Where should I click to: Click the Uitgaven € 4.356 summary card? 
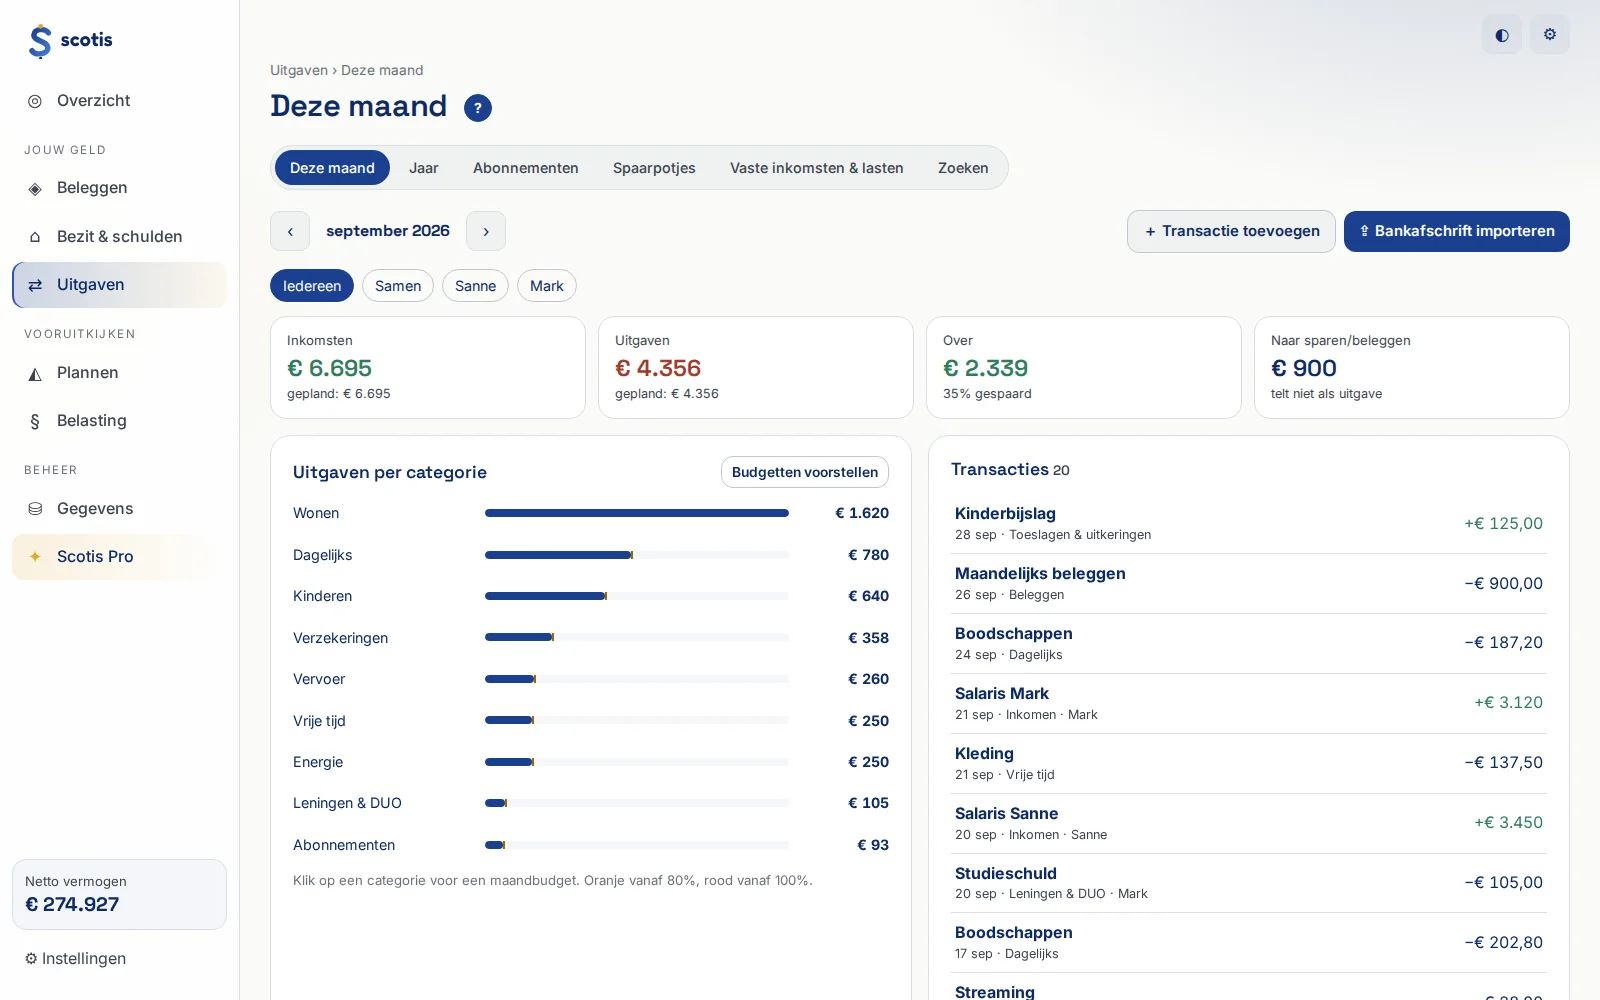click(x=756, y=368)
